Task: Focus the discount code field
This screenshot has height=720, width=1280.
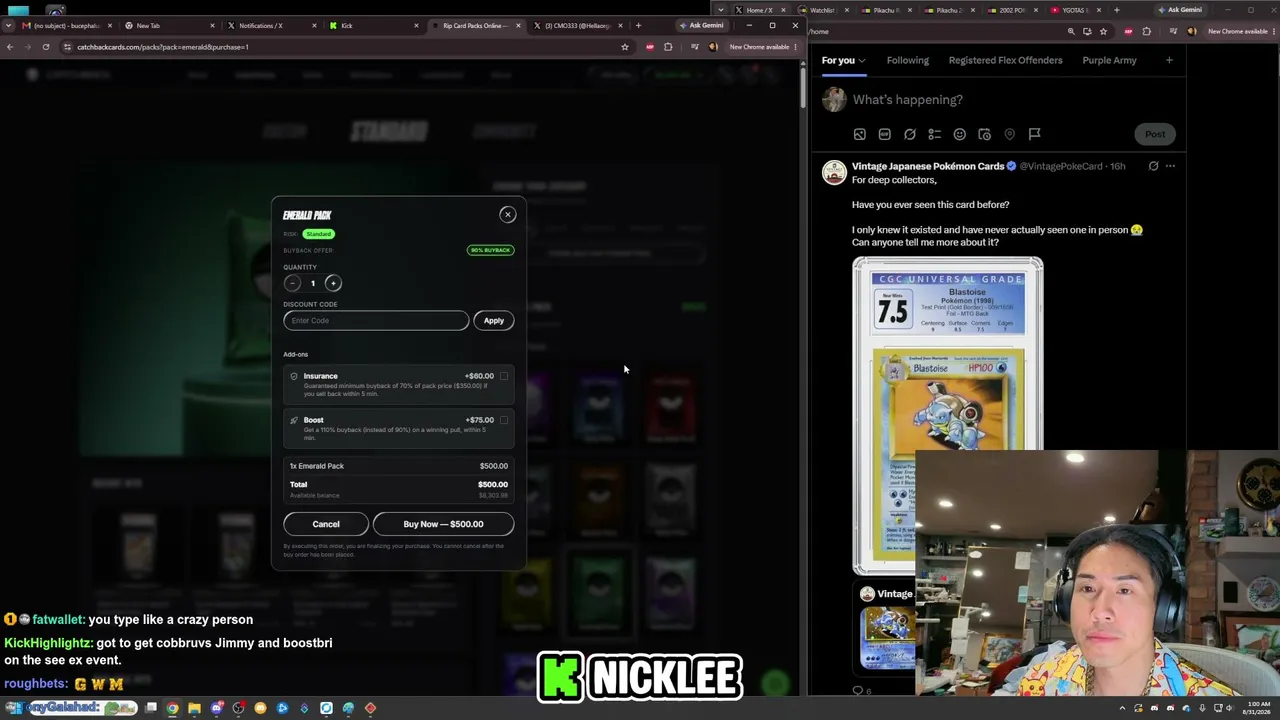Action: 376,320
